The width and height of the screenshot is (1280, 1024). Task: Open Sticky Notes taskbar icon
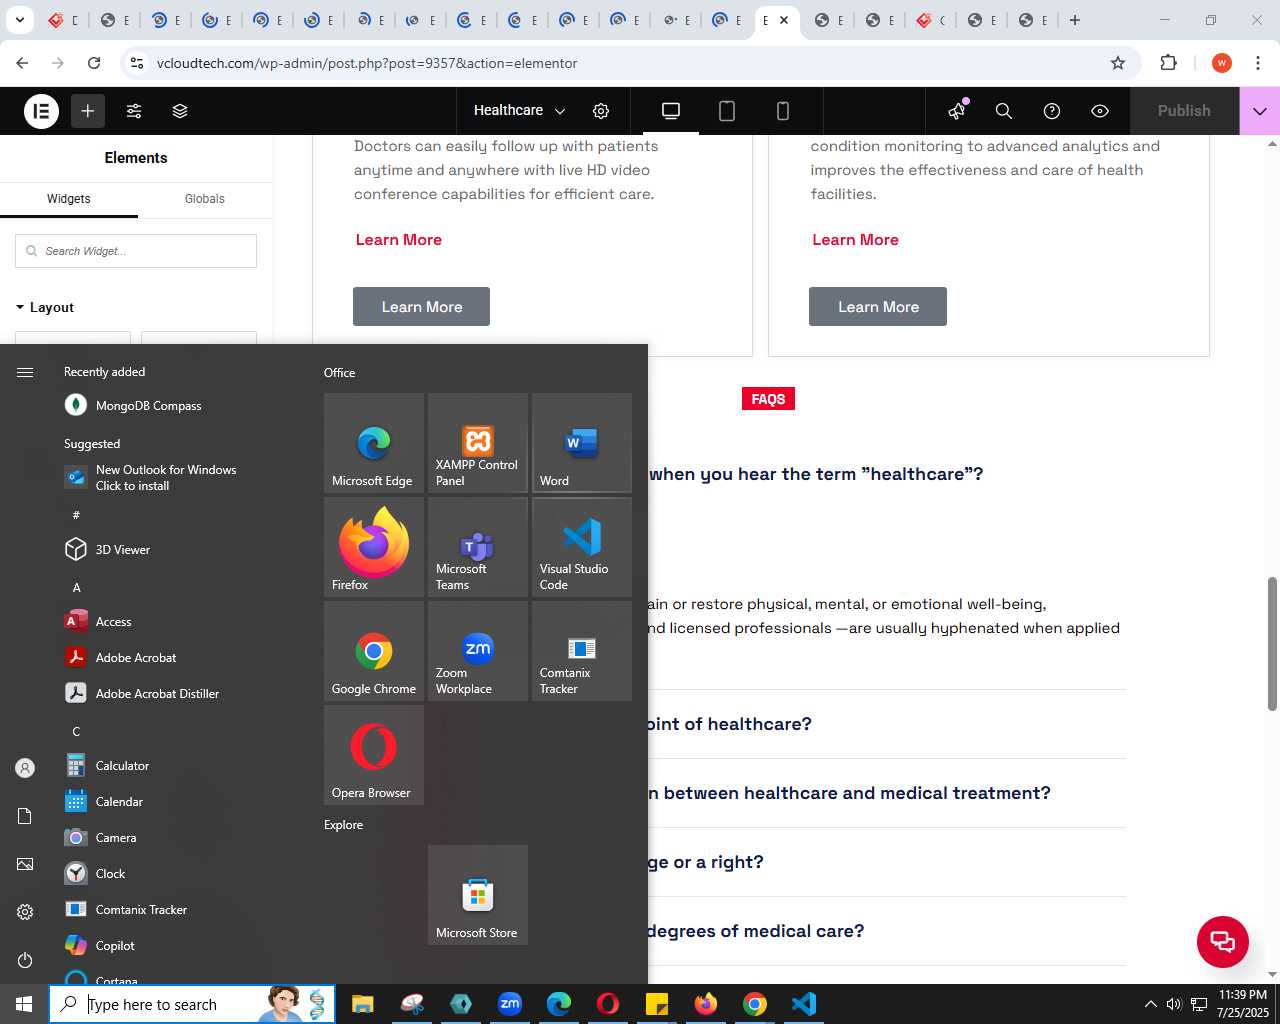point(657,1004)
